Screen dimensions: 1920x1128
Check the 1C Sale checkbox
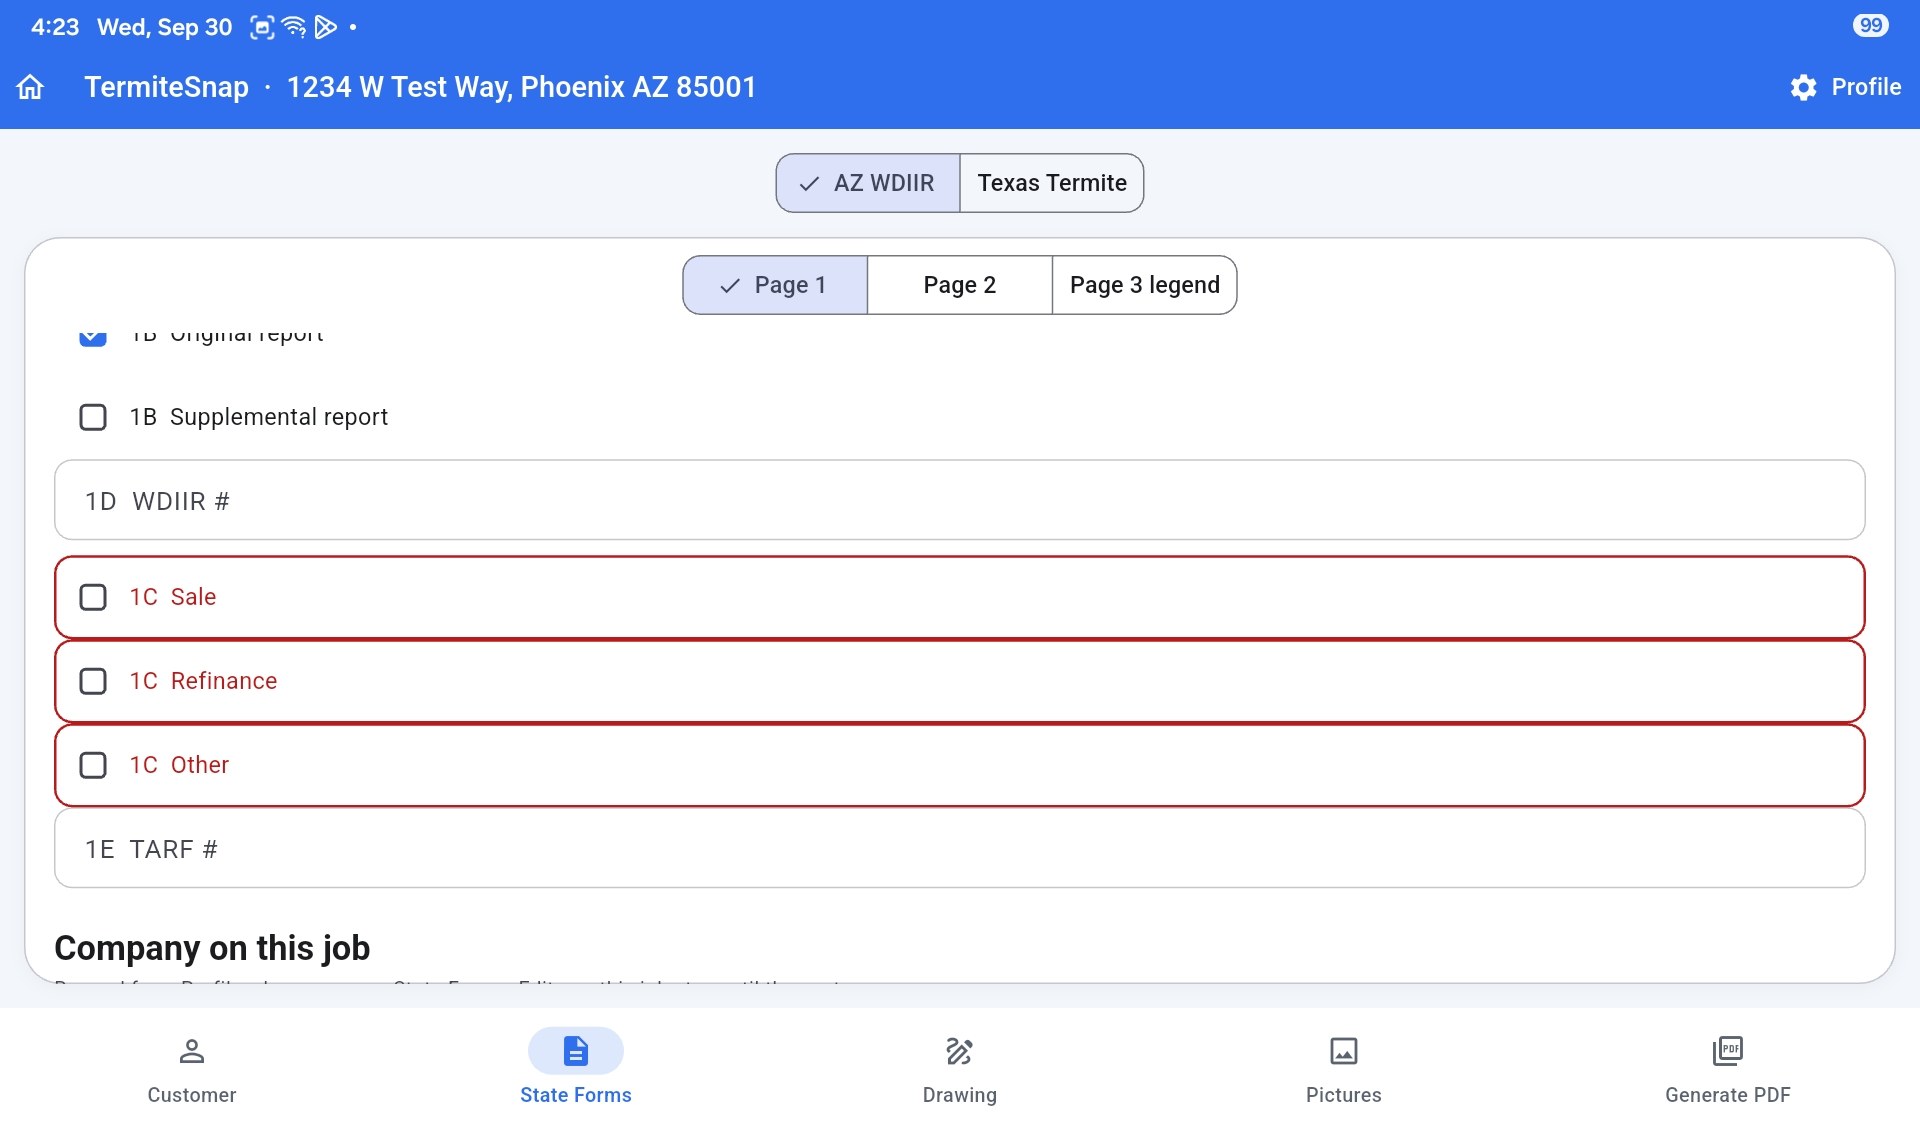click(93, 597)
